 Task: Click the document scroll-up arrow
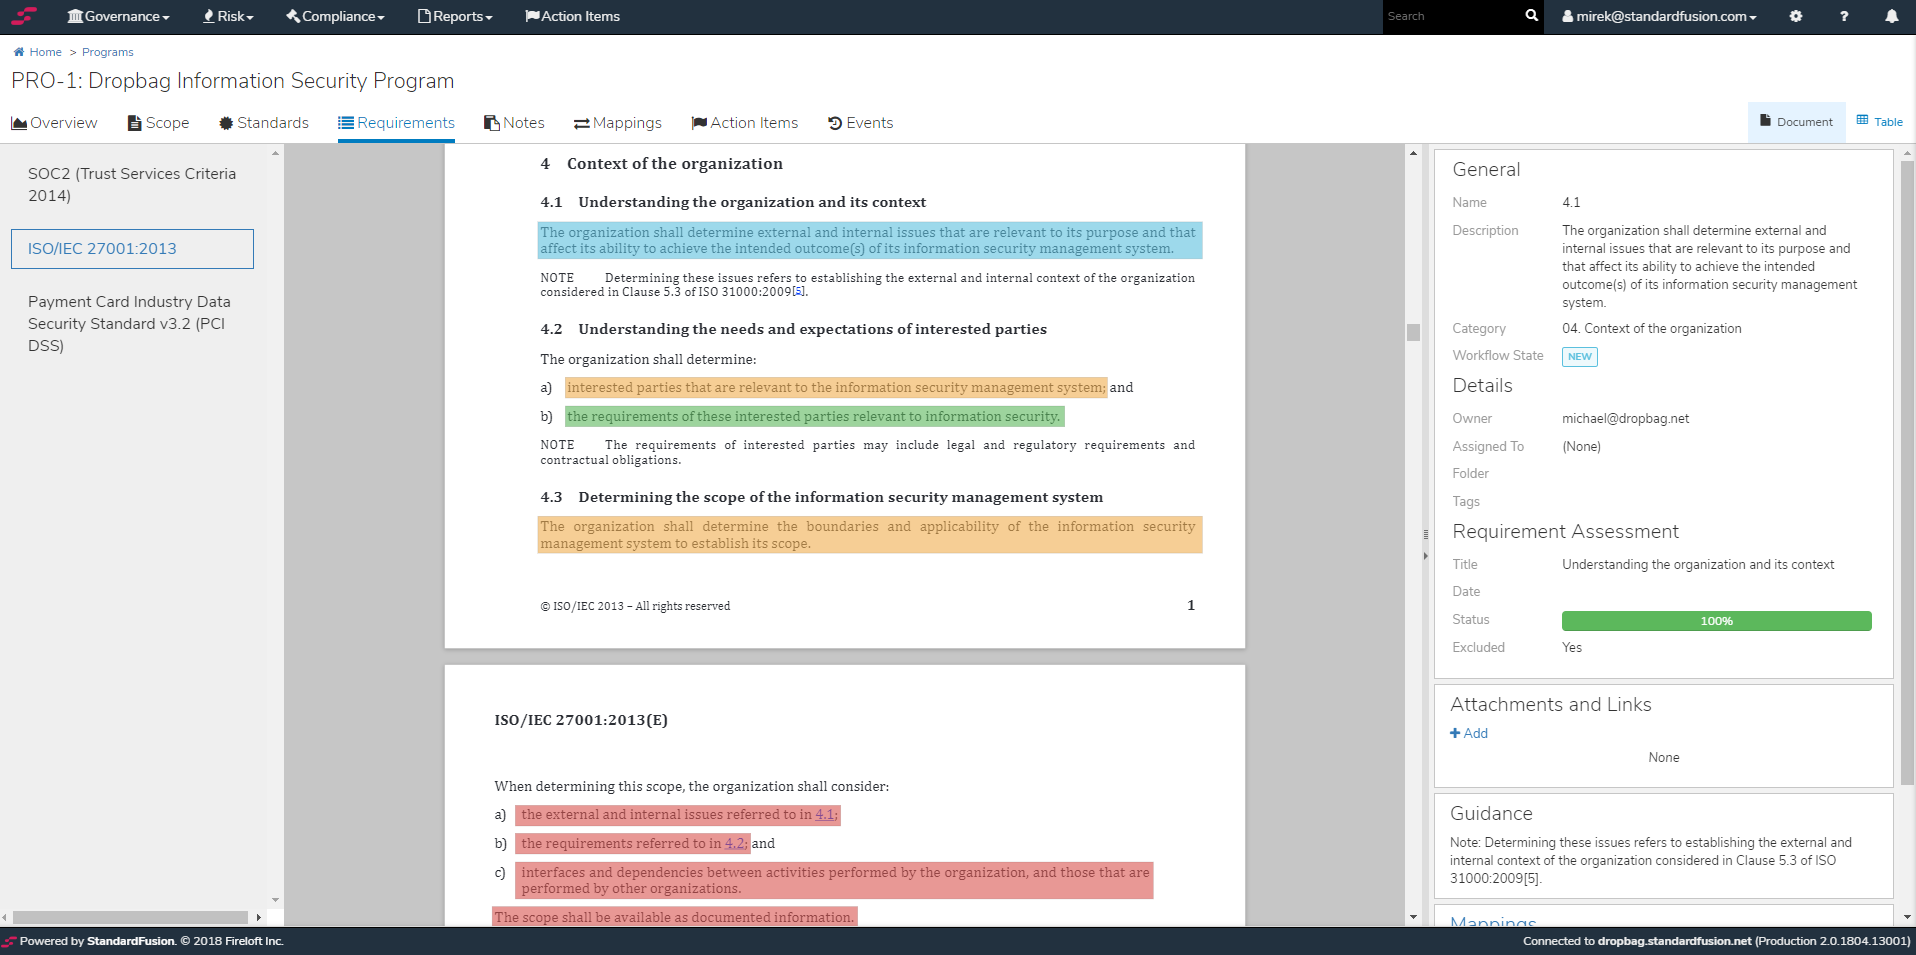tap(1413, 153)
